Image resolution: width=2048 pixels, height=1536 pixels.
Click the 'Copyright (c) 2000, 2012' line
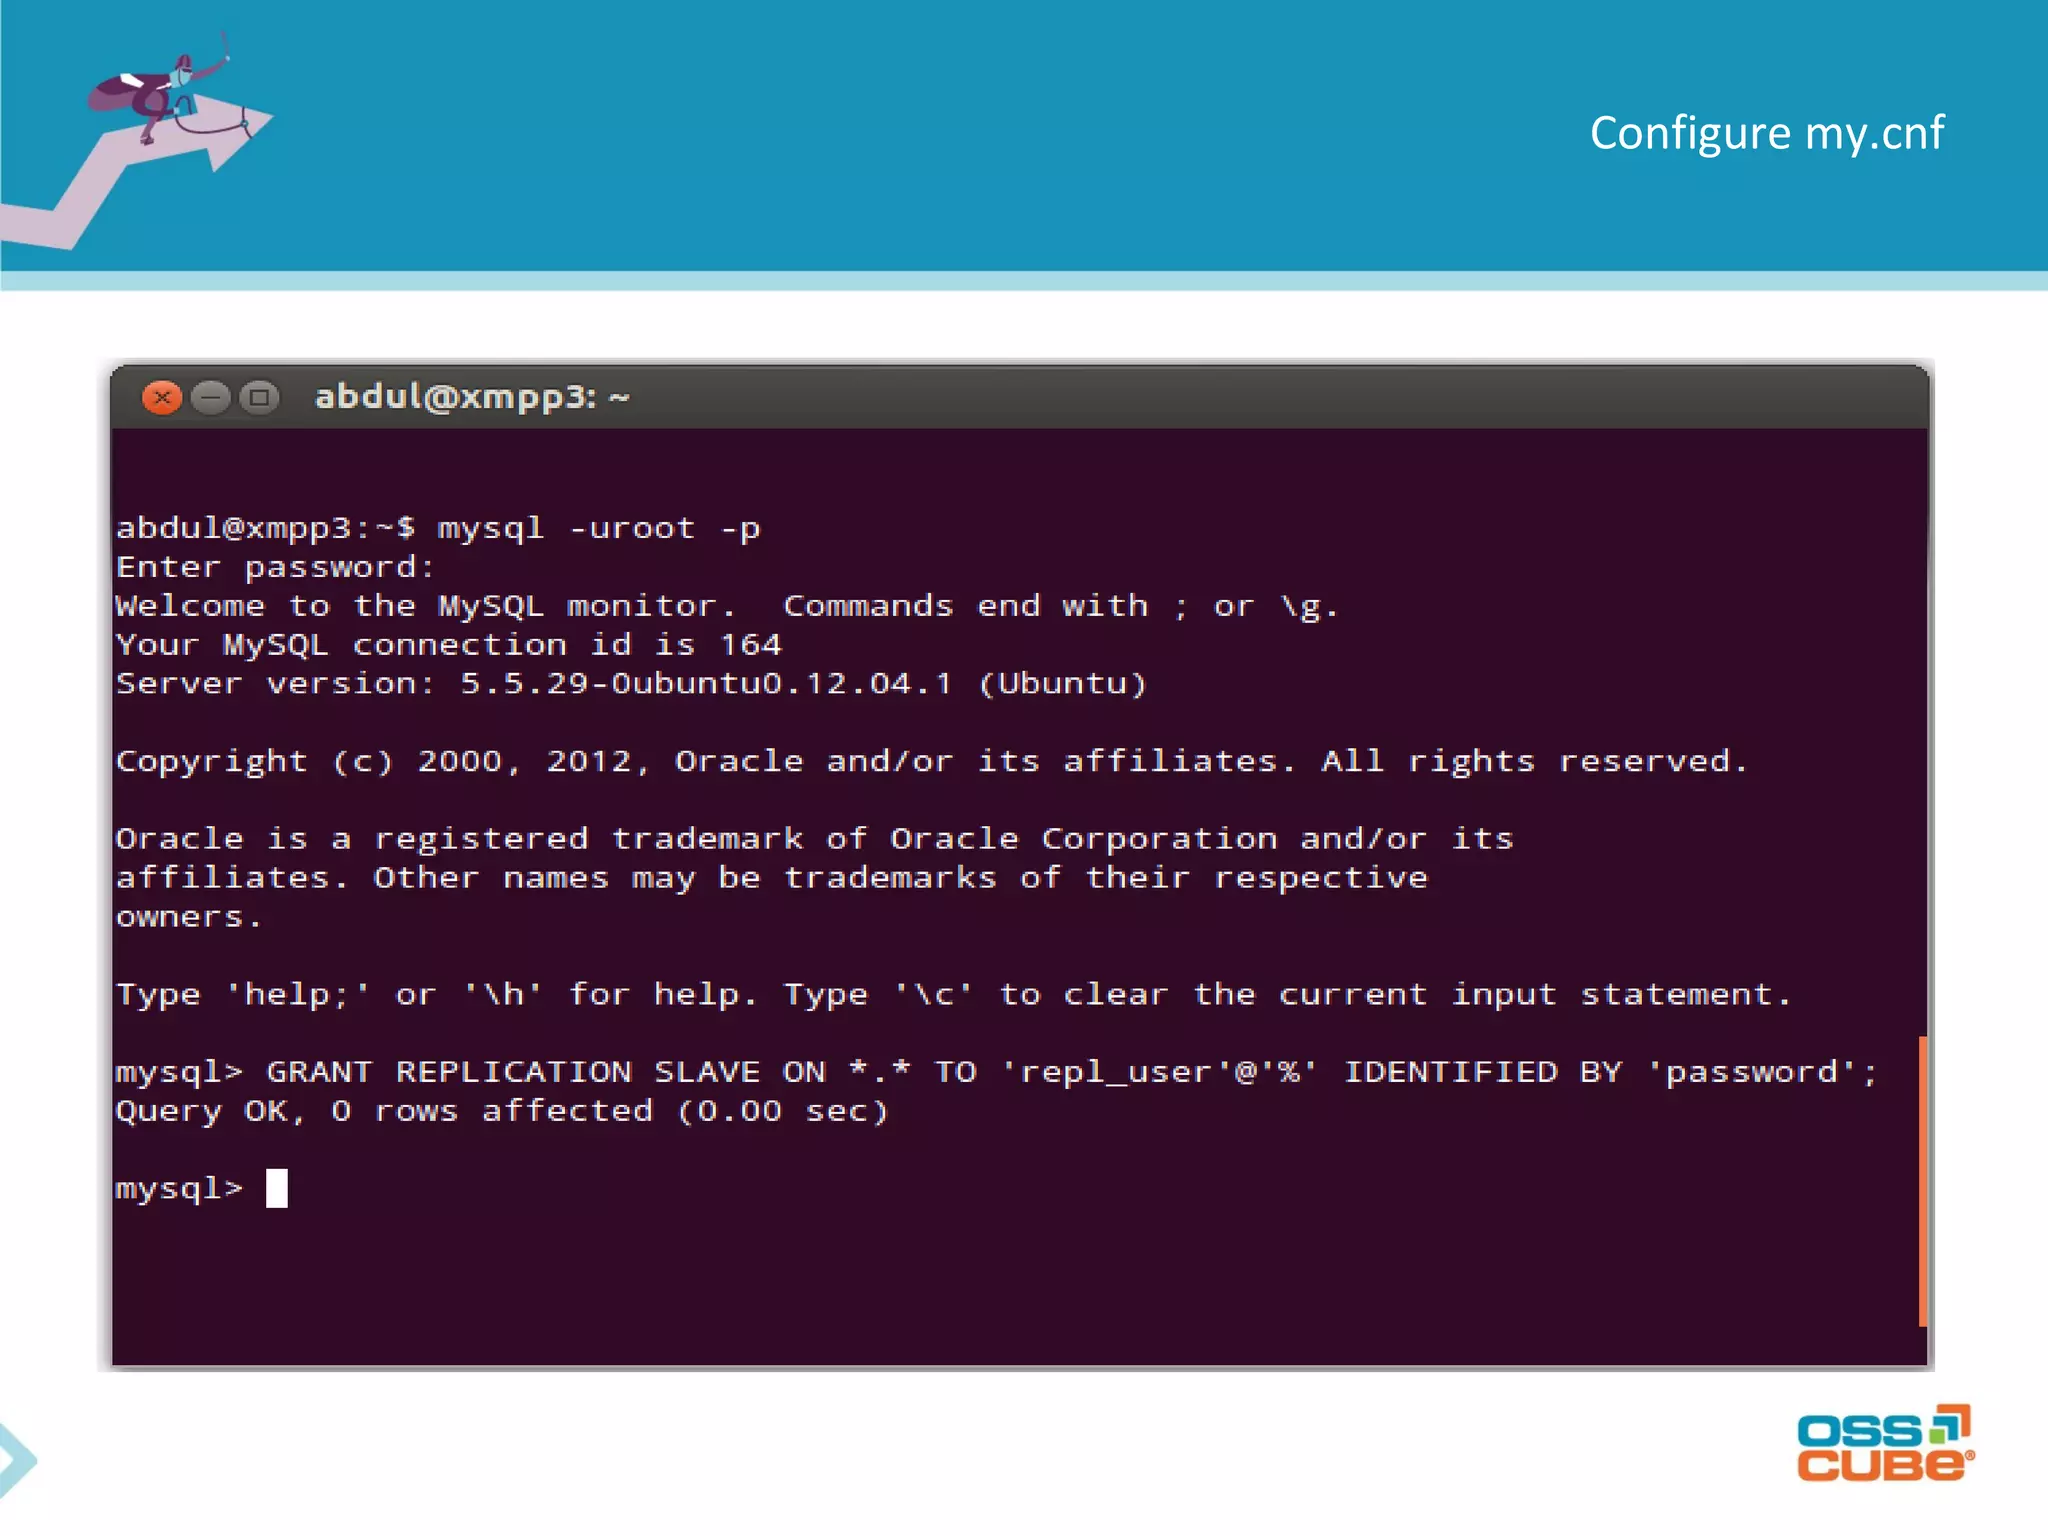click(x=931, y=762)
